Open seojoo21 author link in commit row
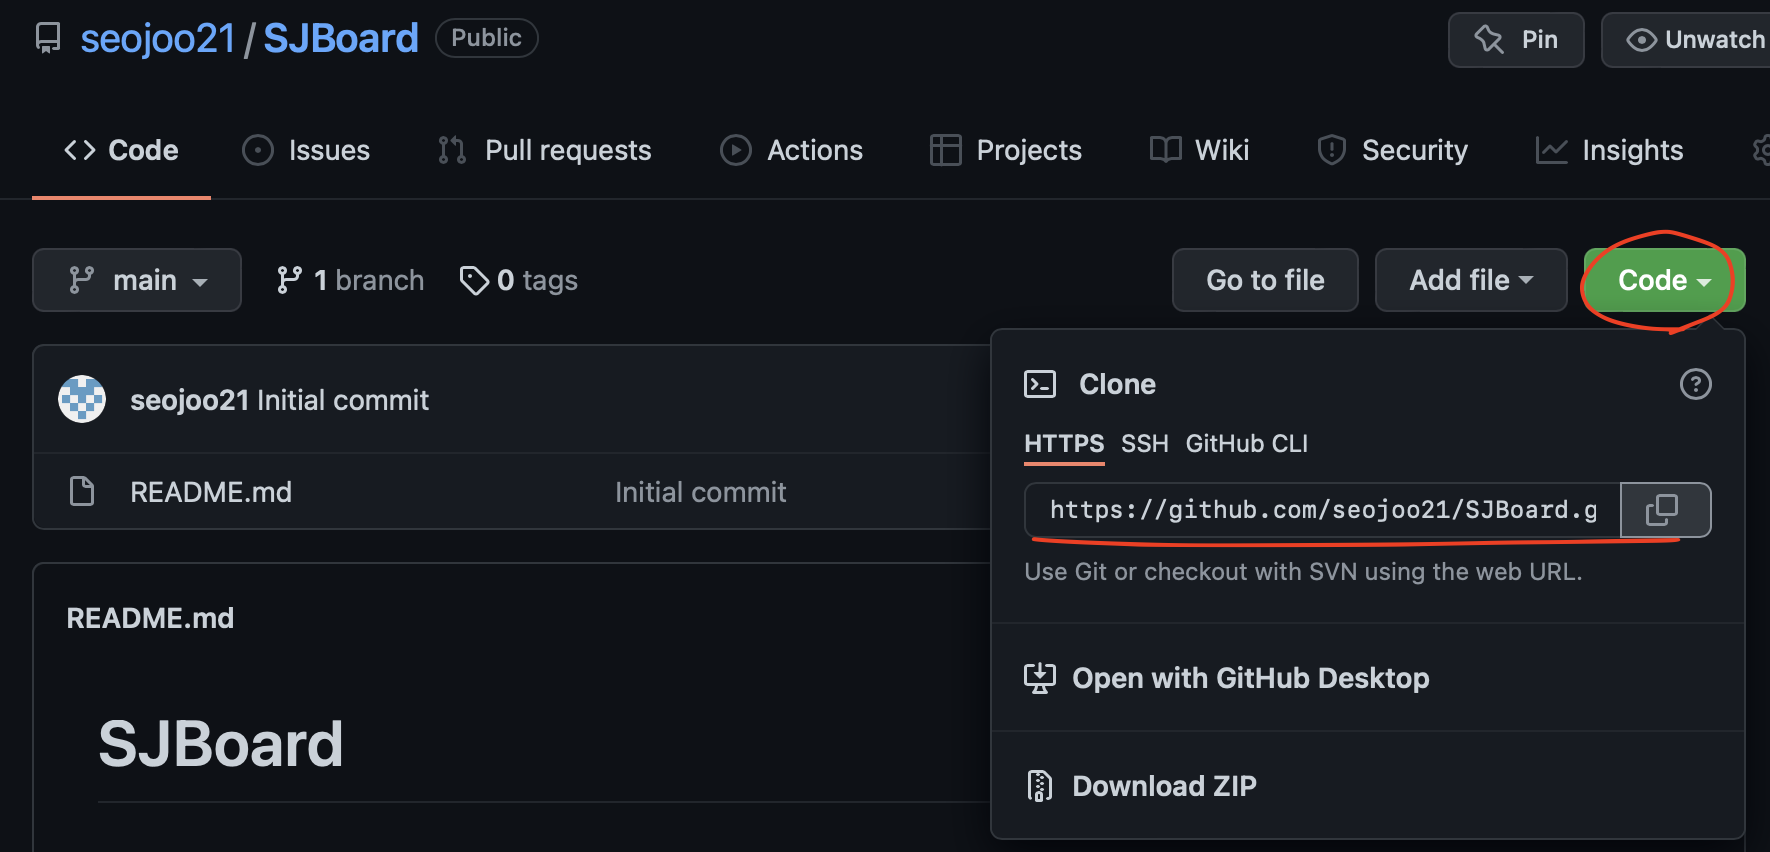The image size is (1770, 852). coord(189,400)
